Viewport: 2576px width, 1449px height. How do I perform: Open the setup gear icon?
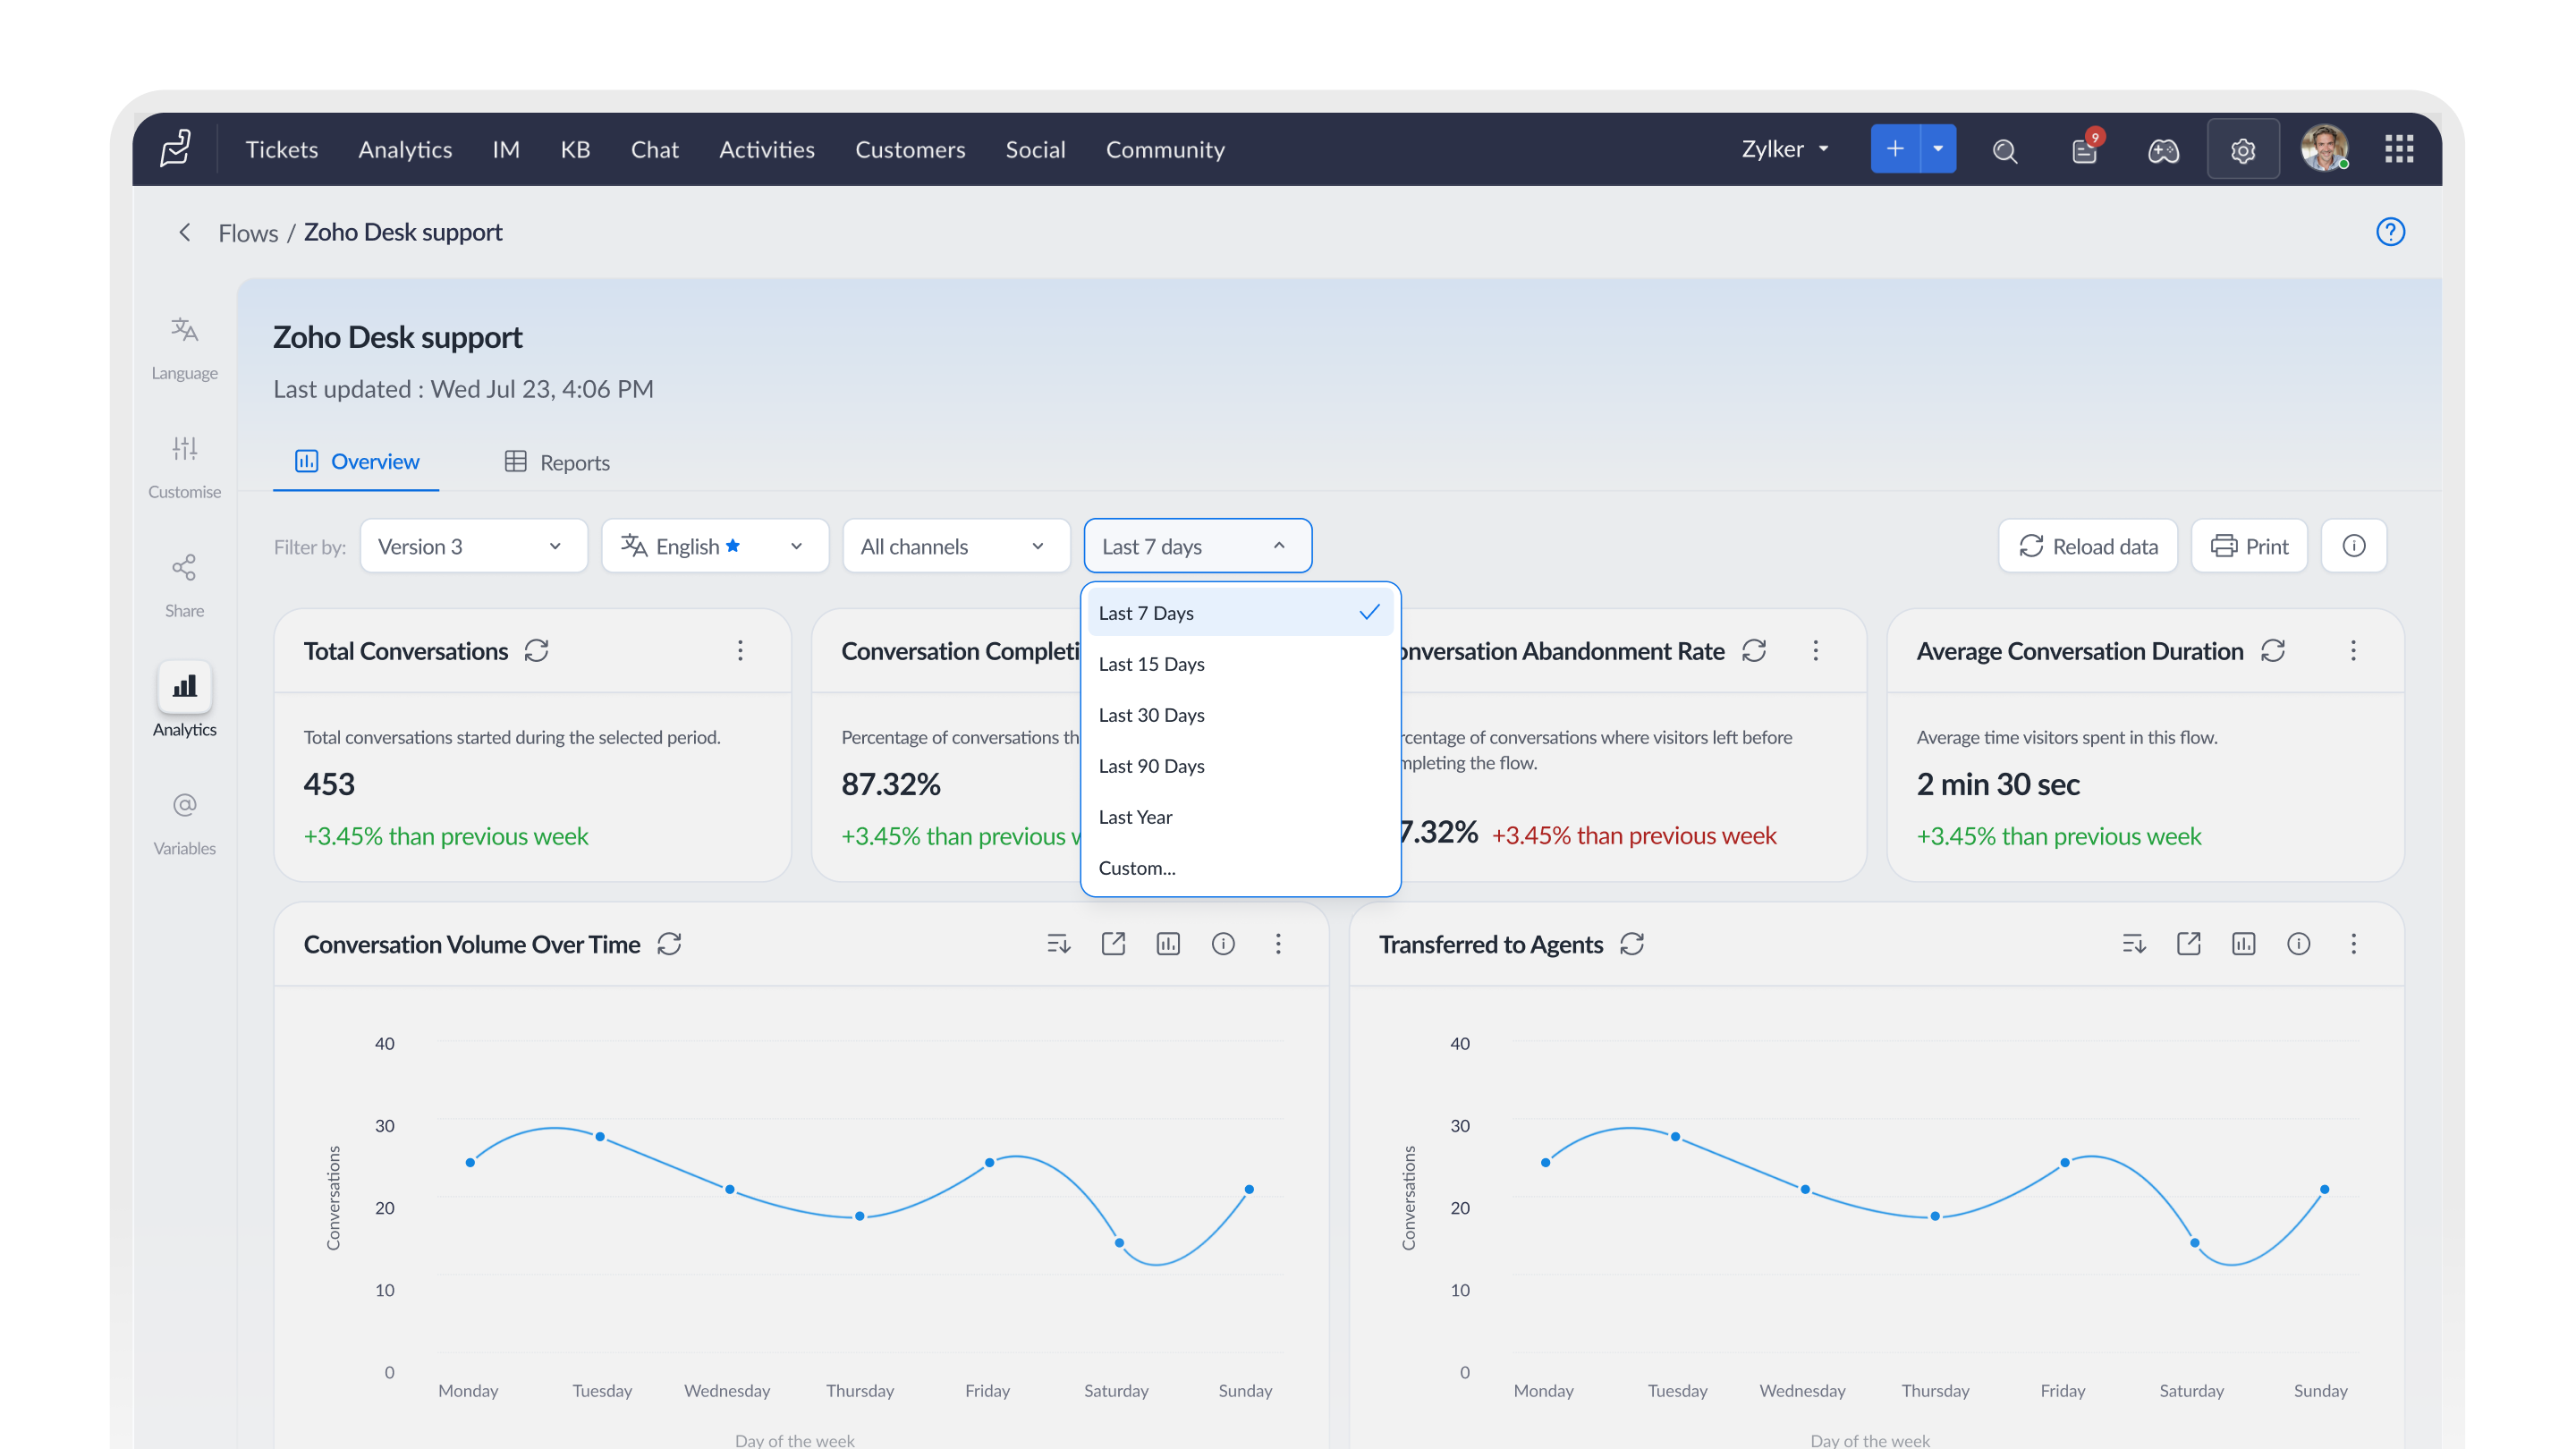coord(2242,149)
